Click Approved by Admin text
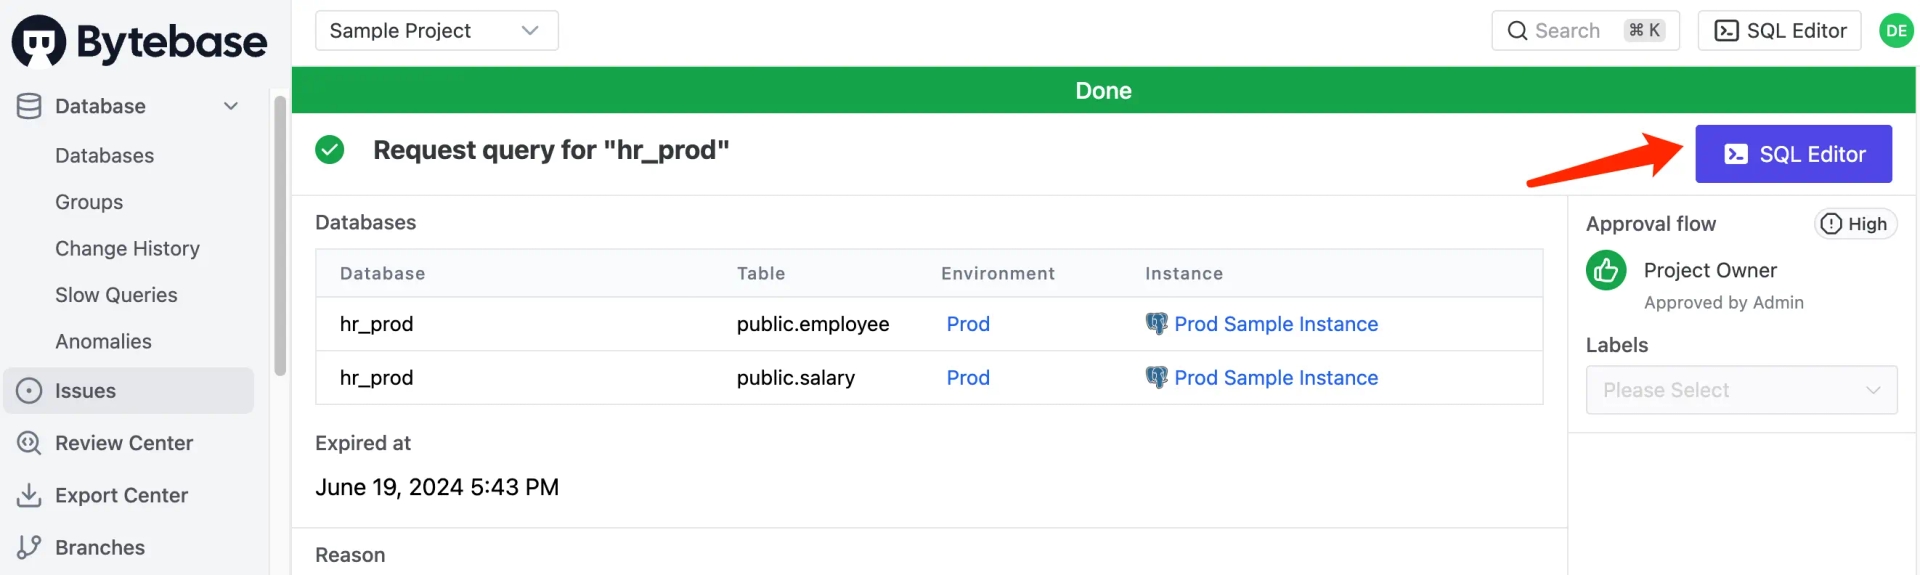This screenshot has width=1920, height=575. click(x=1724, y=303)
